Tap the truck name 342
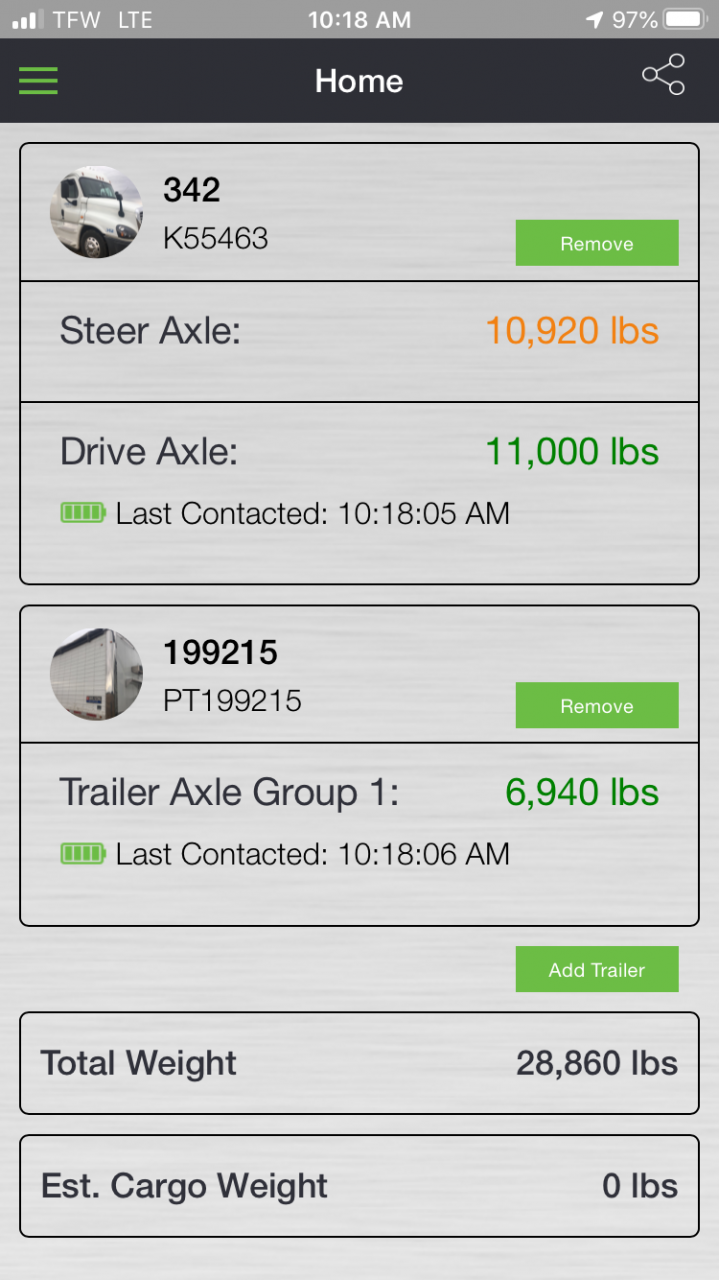 pos(192,190)
